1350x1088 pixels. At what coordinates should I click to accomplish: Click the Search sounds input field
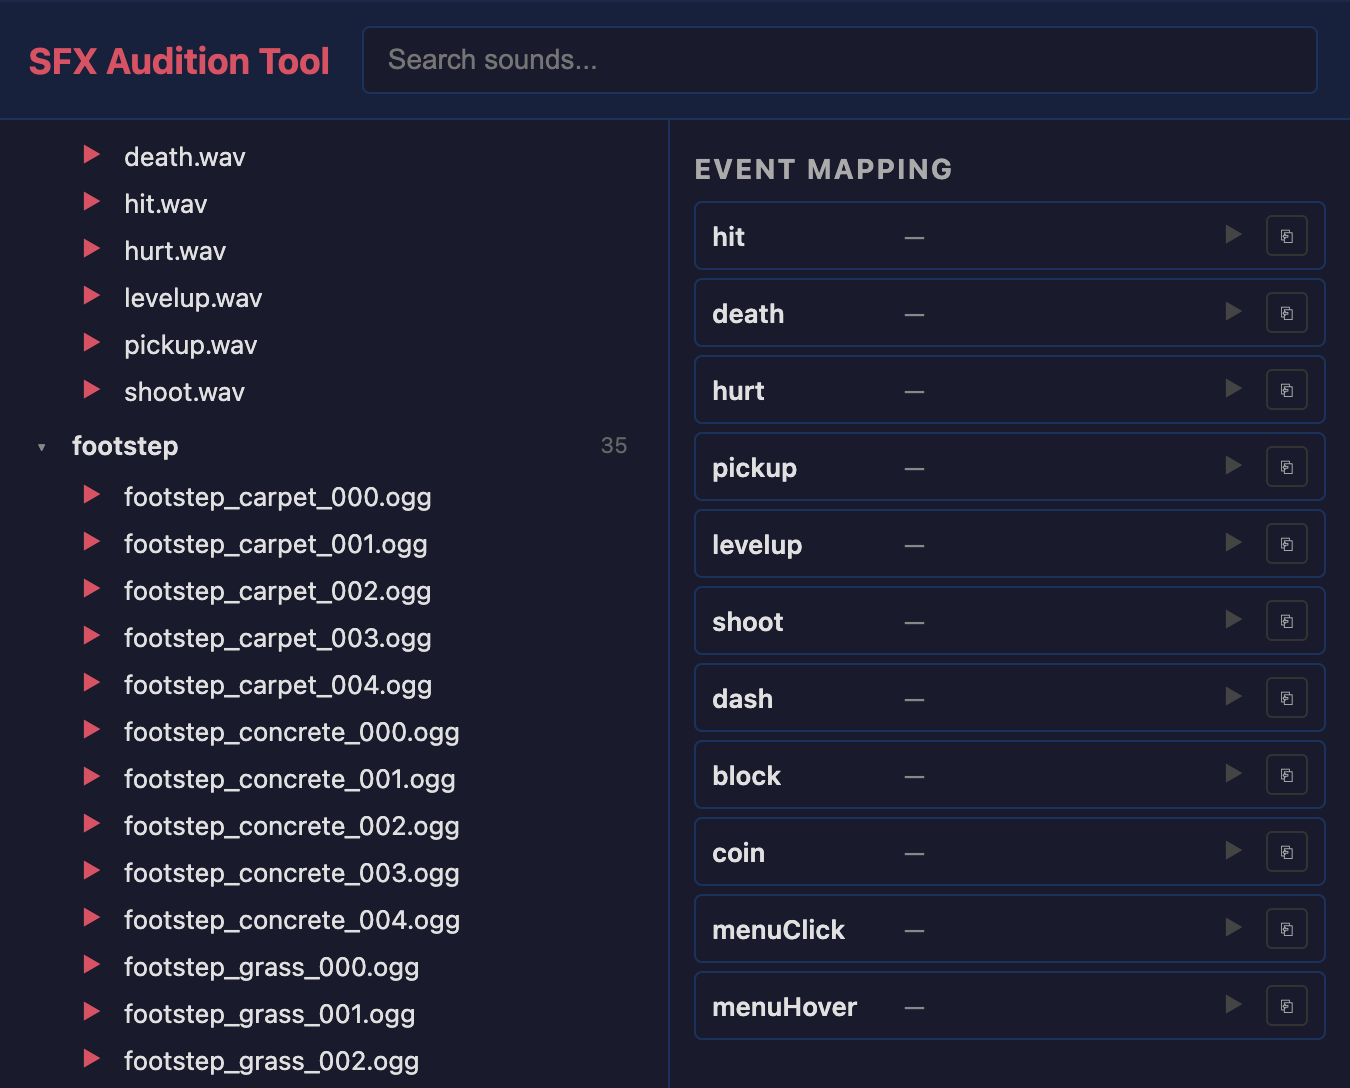(839, 60)
